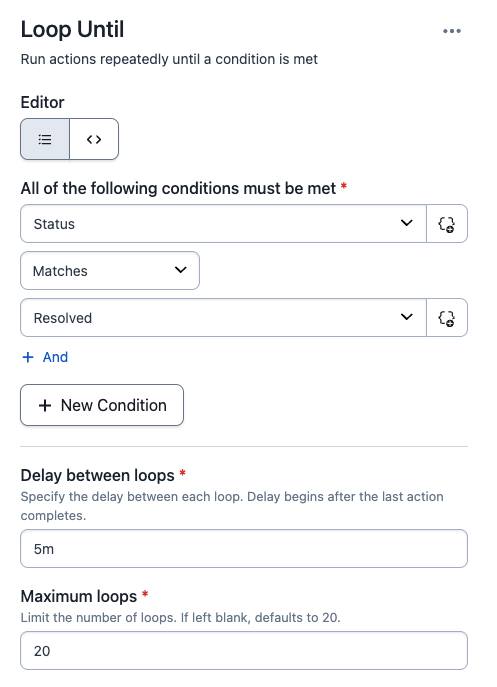The width and height of the screenshot is (497, 687).
Task: Open the Status field dropdown
Action: coord(224,223)
